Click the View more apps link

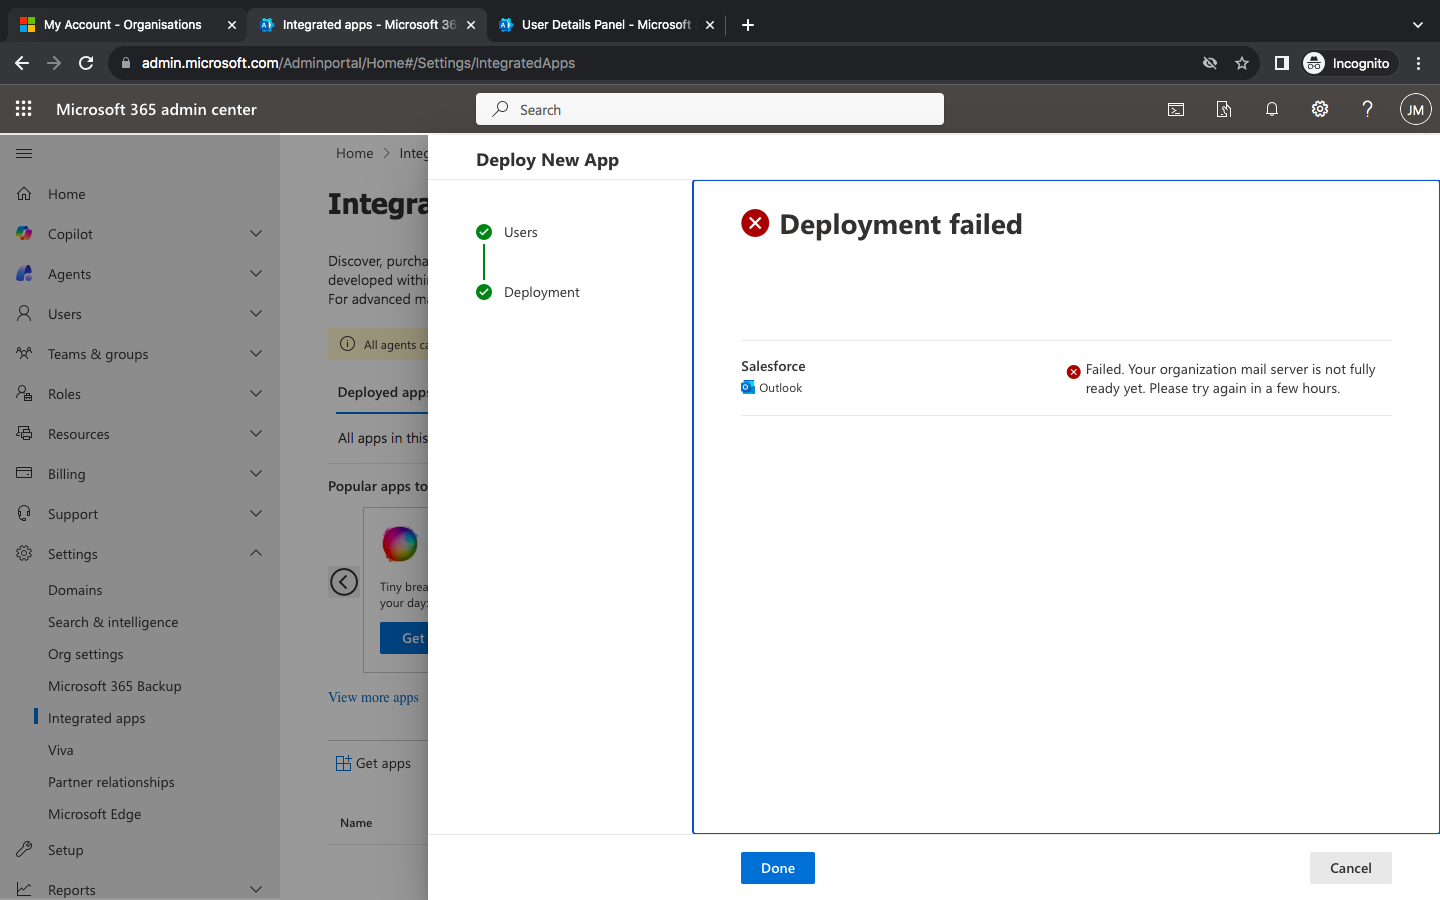pyautogui.click(x=373, y=697)
